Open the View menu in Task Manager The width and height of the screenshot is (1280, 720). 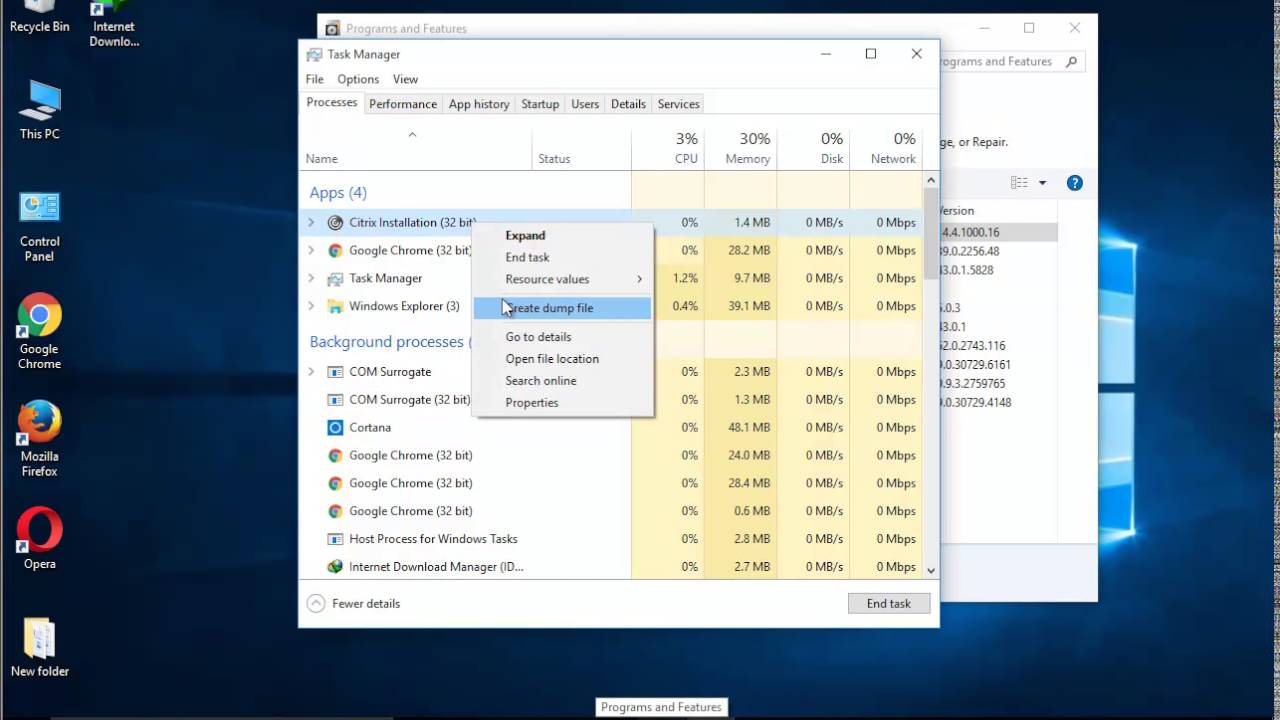405,79
